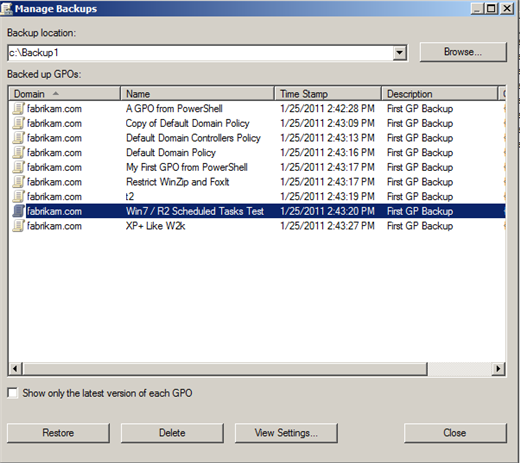Open the Backup location dropdown arrow
The image size is (520, 463).
point(399,53)
